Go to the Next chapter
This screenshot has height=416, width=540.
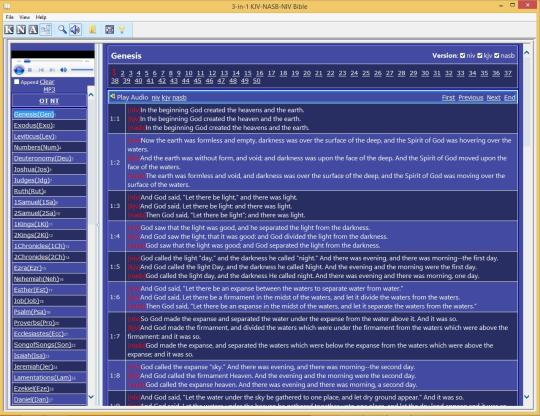coord(494,97)
